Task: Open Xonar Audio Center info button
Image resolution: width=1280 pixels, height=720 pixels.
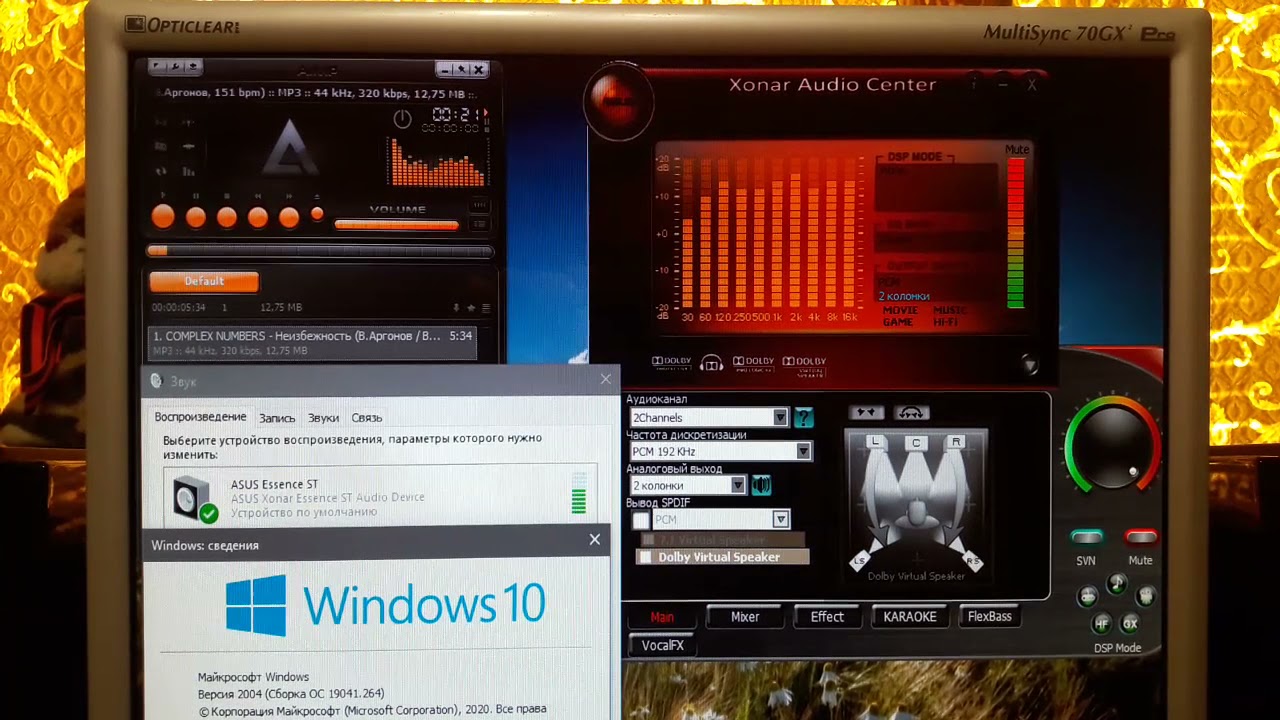Action: pyautogui.click(x=974, y=85)
